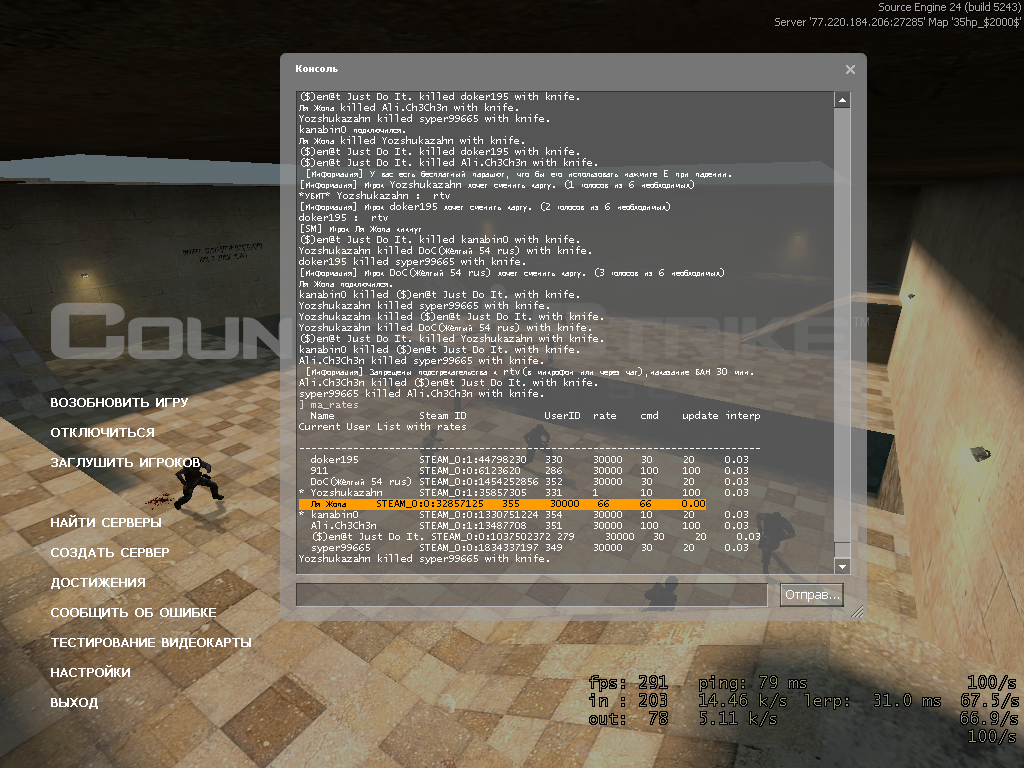Click the syper99665 STEAM_0:0:1834337197 rates row

click(530, 548)
